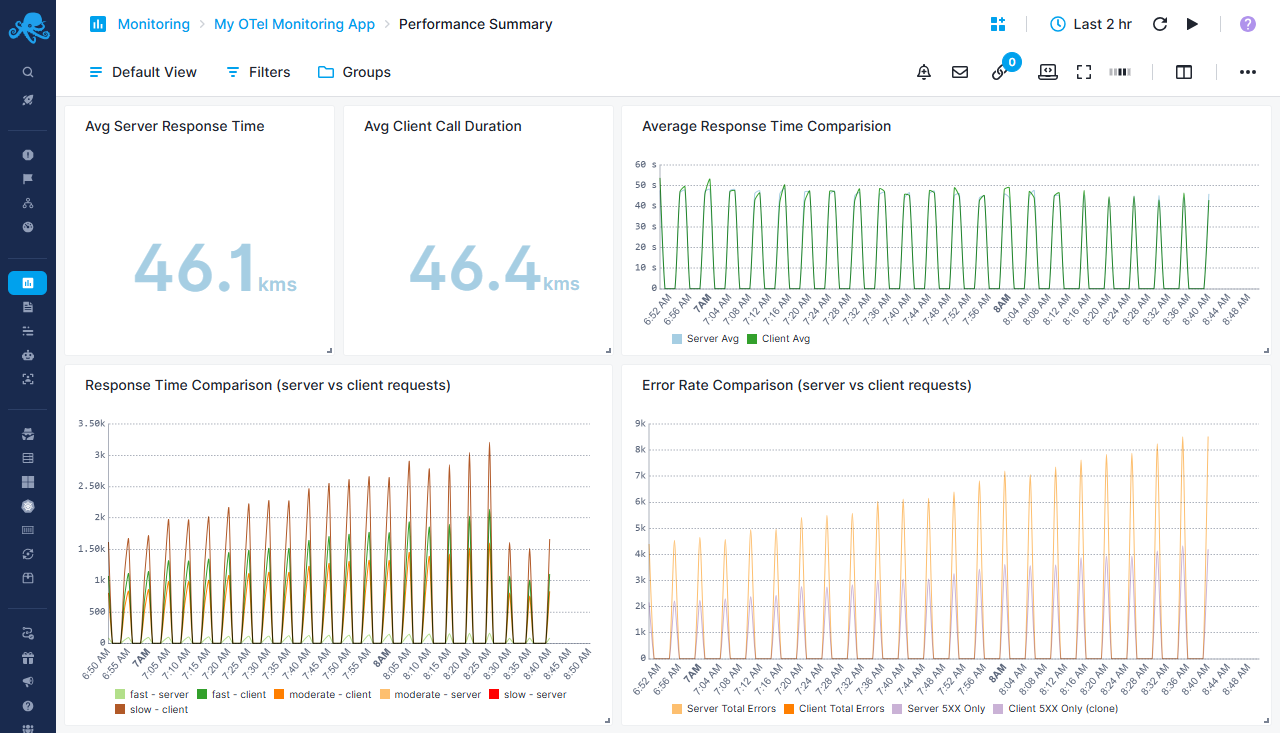Image resolution: width=1280 pixels, height=733 pixels.
Task: Click the embed code laptop icon
Action: (1047, 71)
